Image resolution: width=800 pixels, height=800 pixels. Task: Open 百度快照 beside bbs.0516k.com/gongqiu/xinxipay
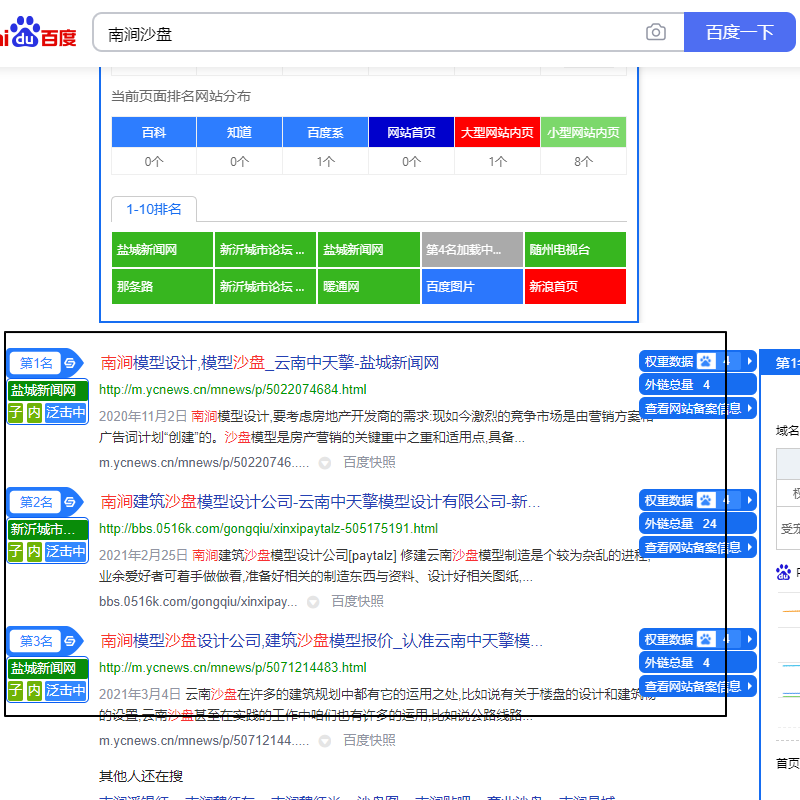point(357,602)
